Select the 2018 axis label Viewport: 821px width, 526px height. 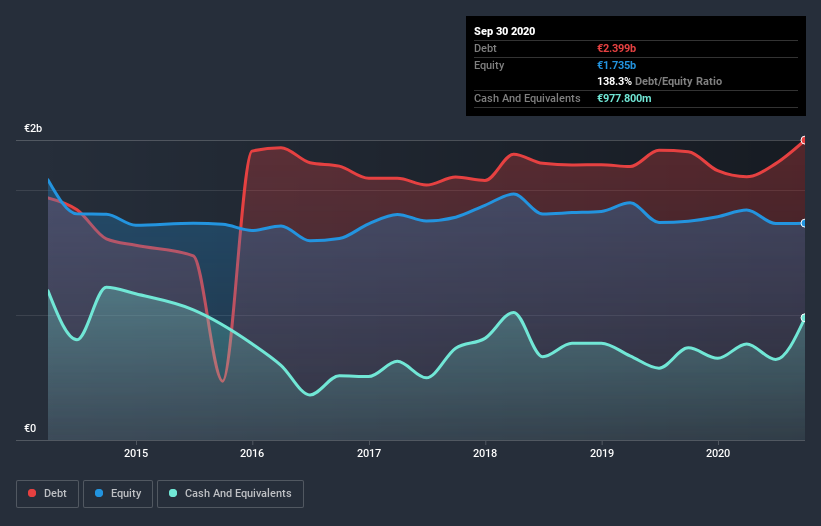click(x=485, y=453)
